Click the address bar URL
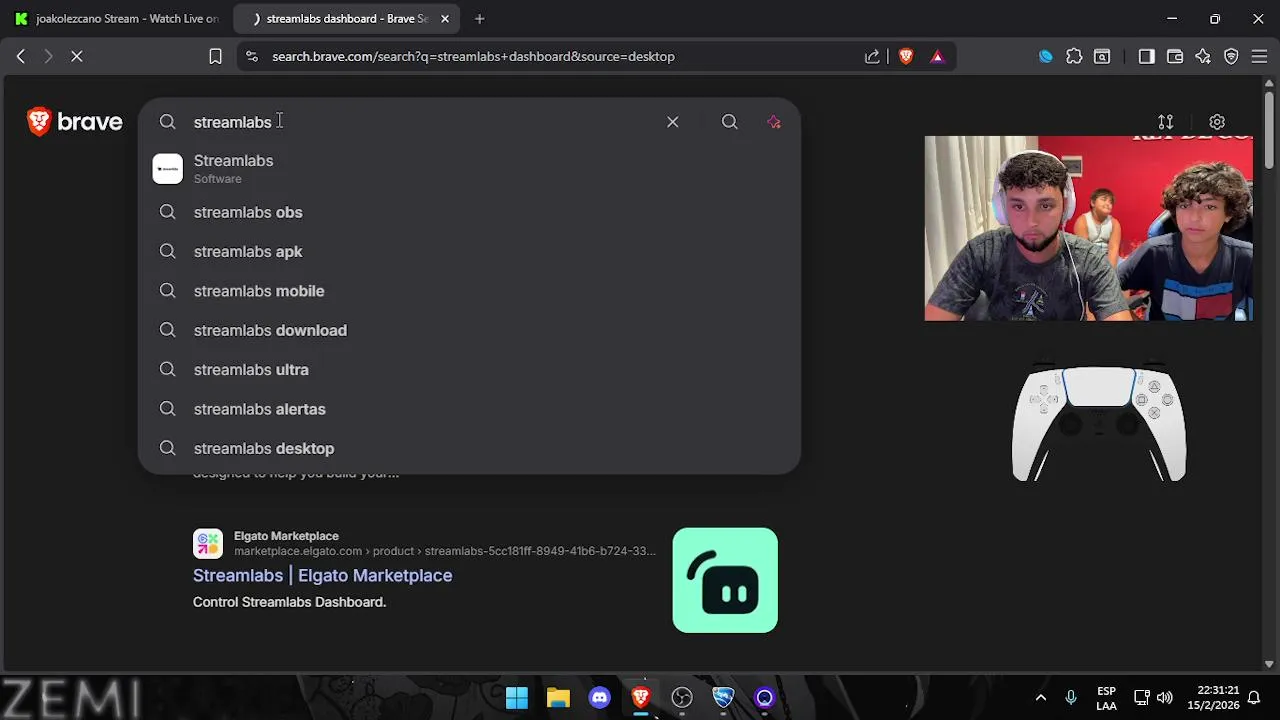Image resolution: width=1280 pixels, height=720 pixels. [x=473, y=57]
